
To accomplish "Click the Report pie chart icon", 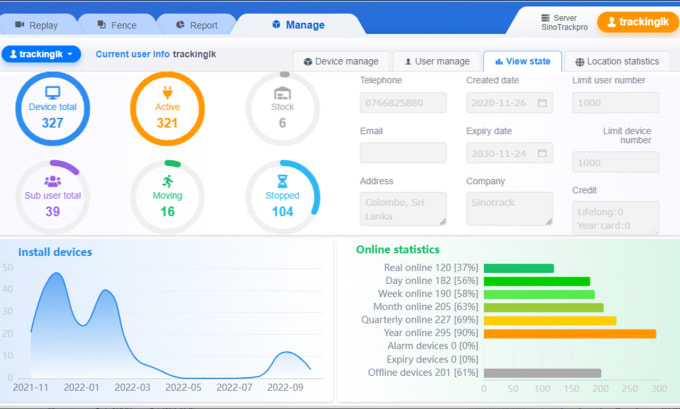I will point(180,25).
